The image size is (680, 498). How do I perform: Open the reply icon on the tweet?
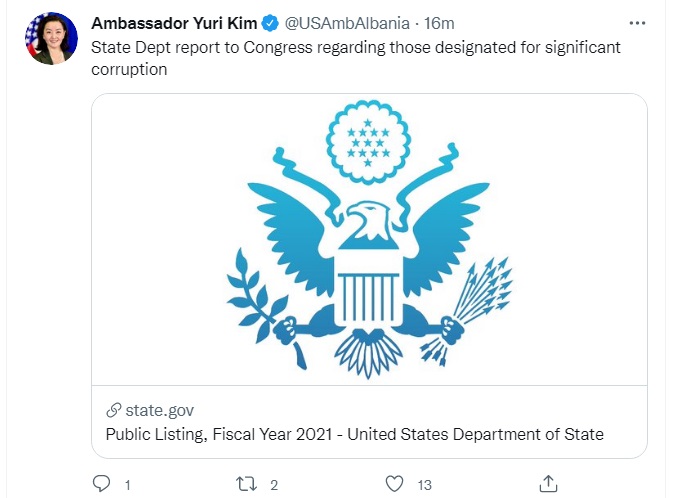click(100, 484)
